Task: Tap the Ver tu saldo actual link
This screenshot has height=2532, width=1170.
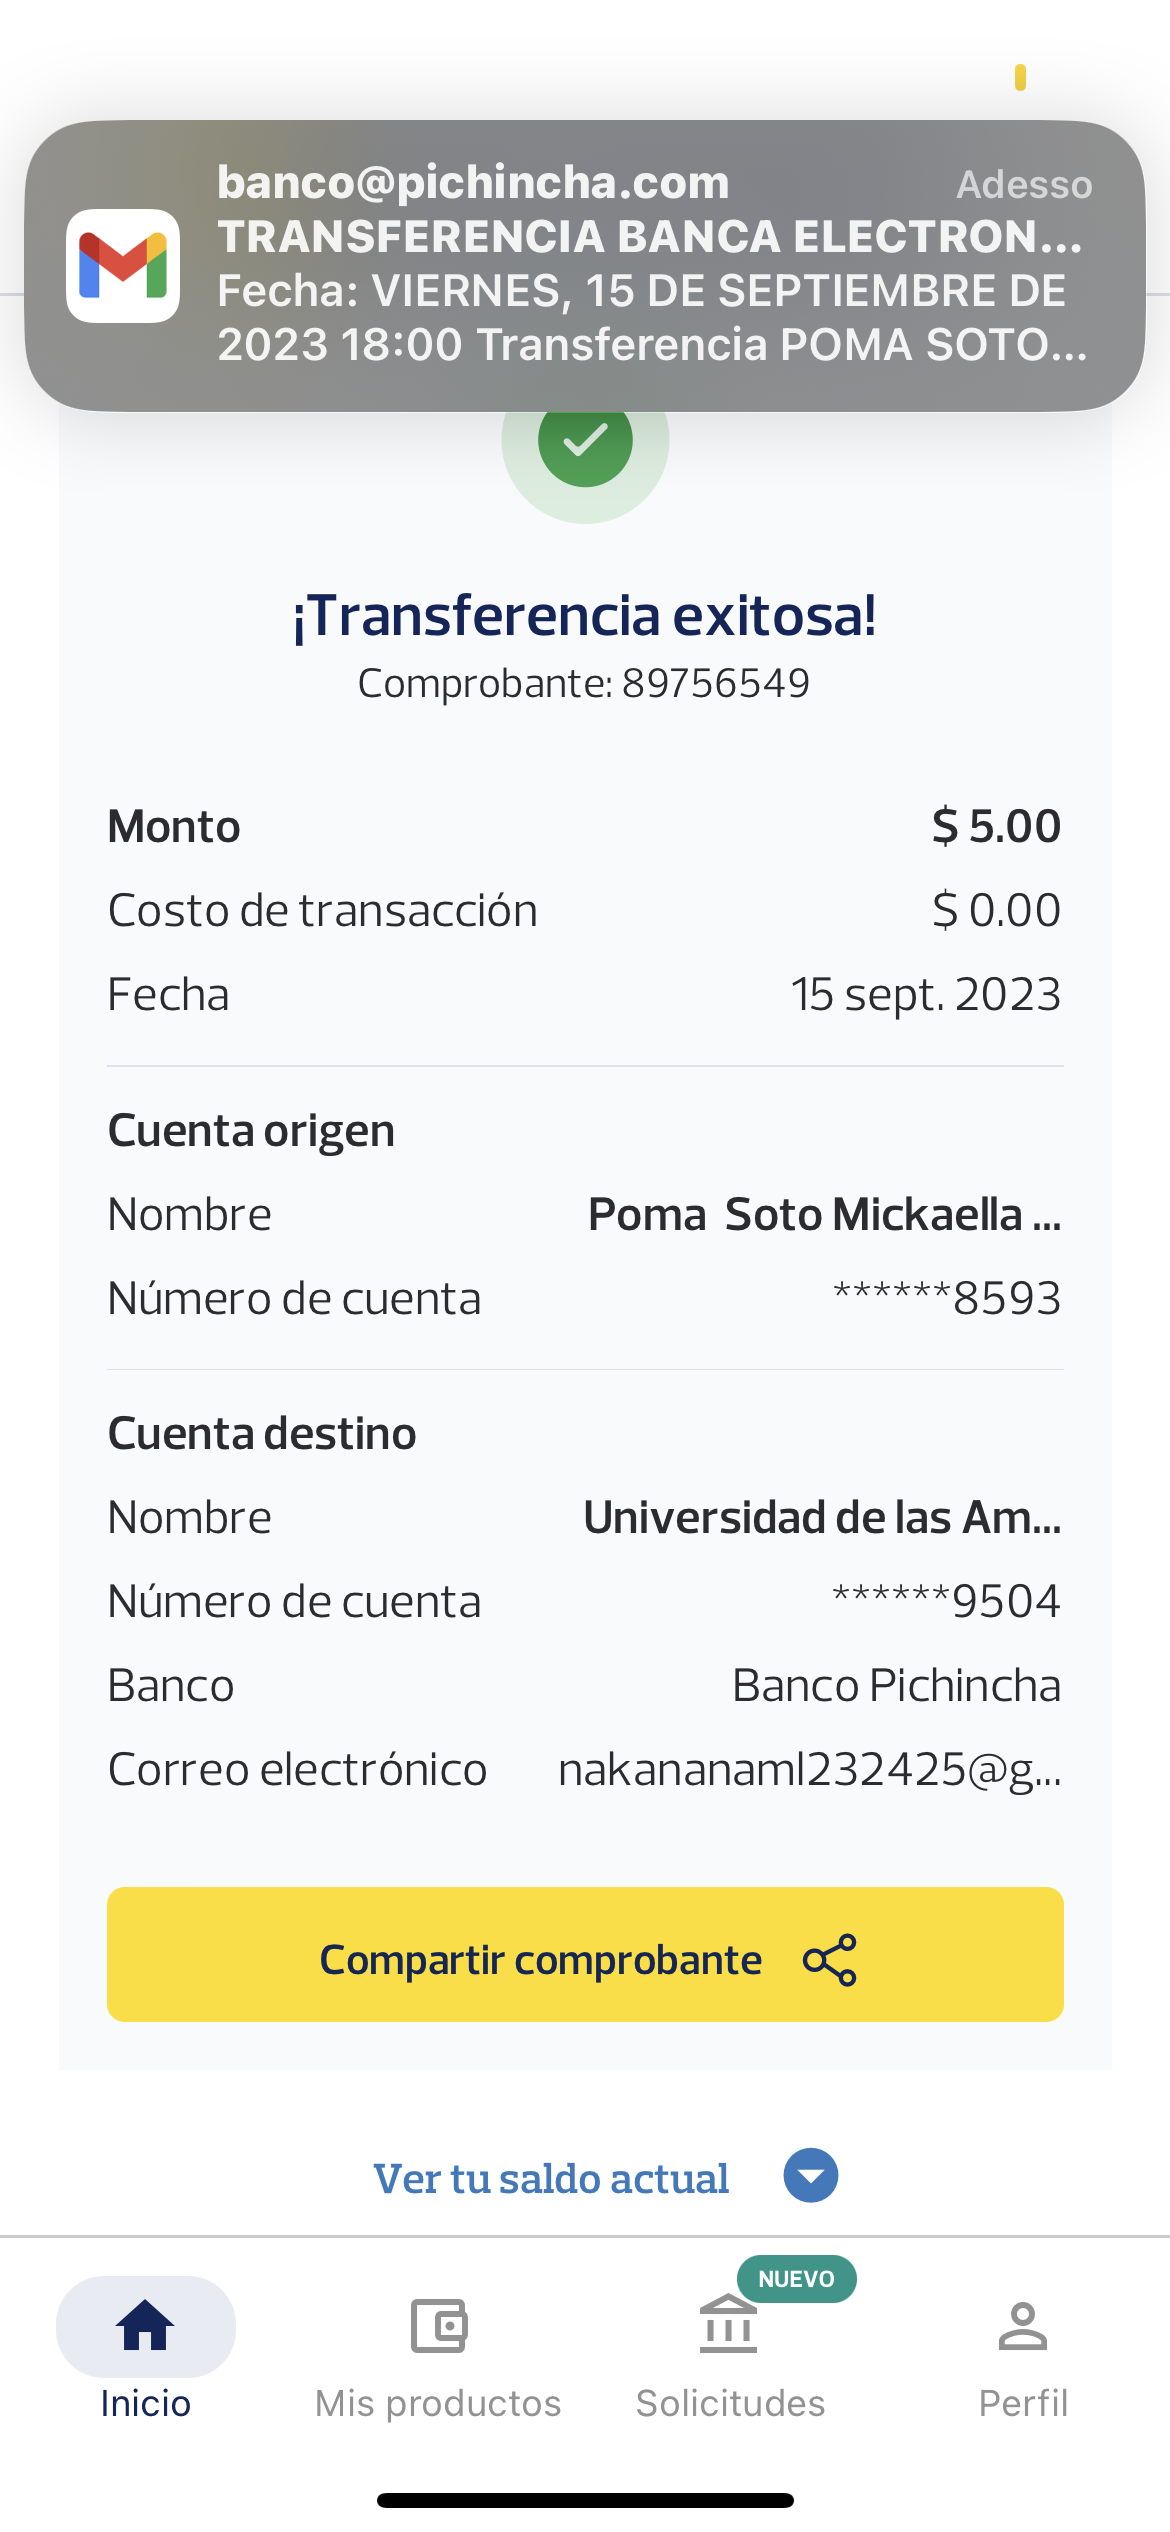Action: click(x=551, y=2179)
